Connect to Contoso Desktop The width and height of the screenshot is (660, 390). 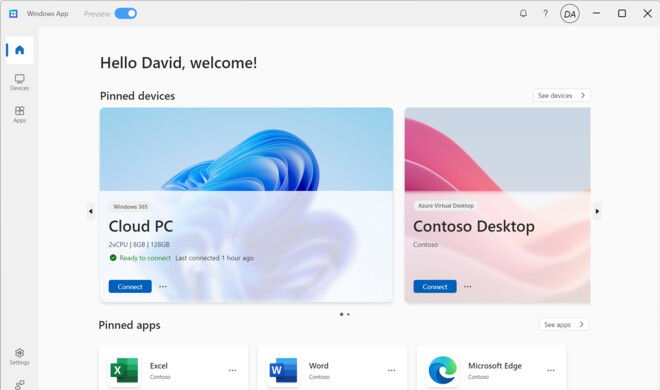[435, 287]
